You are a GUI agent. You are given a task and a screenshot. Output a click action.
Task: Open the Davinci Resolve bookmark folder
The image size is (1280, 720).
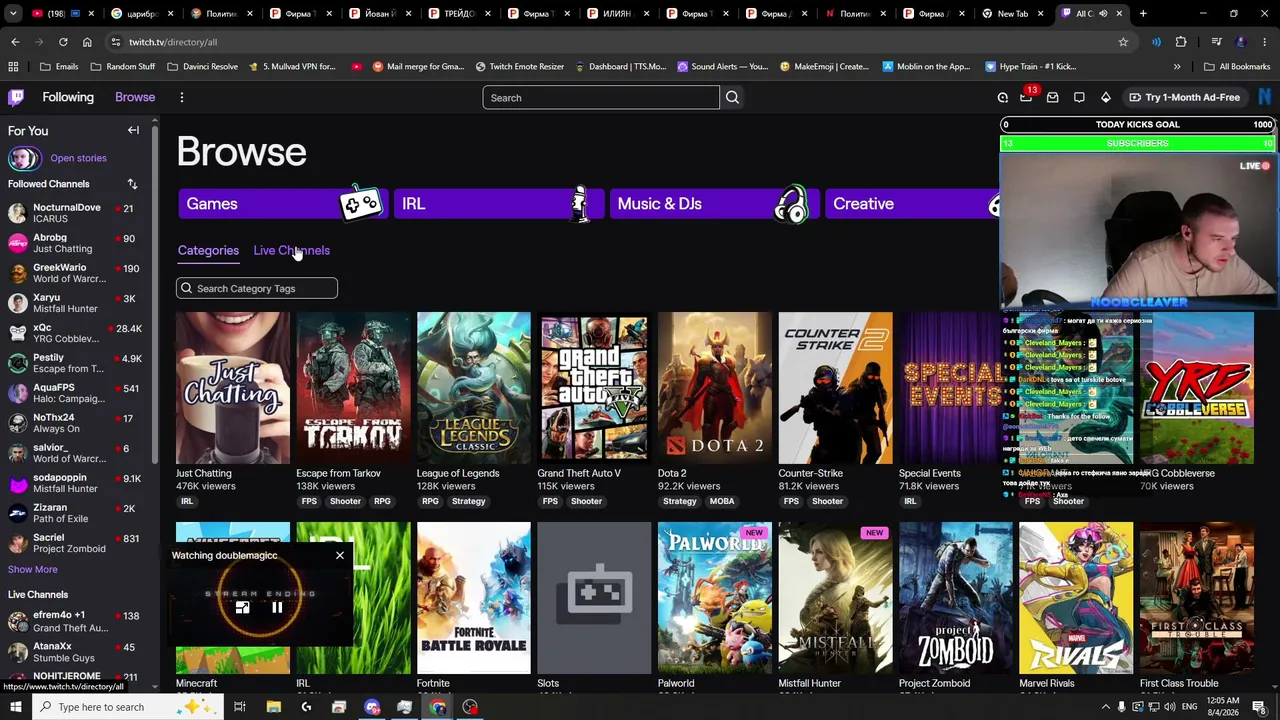click(x=202, y=67)
